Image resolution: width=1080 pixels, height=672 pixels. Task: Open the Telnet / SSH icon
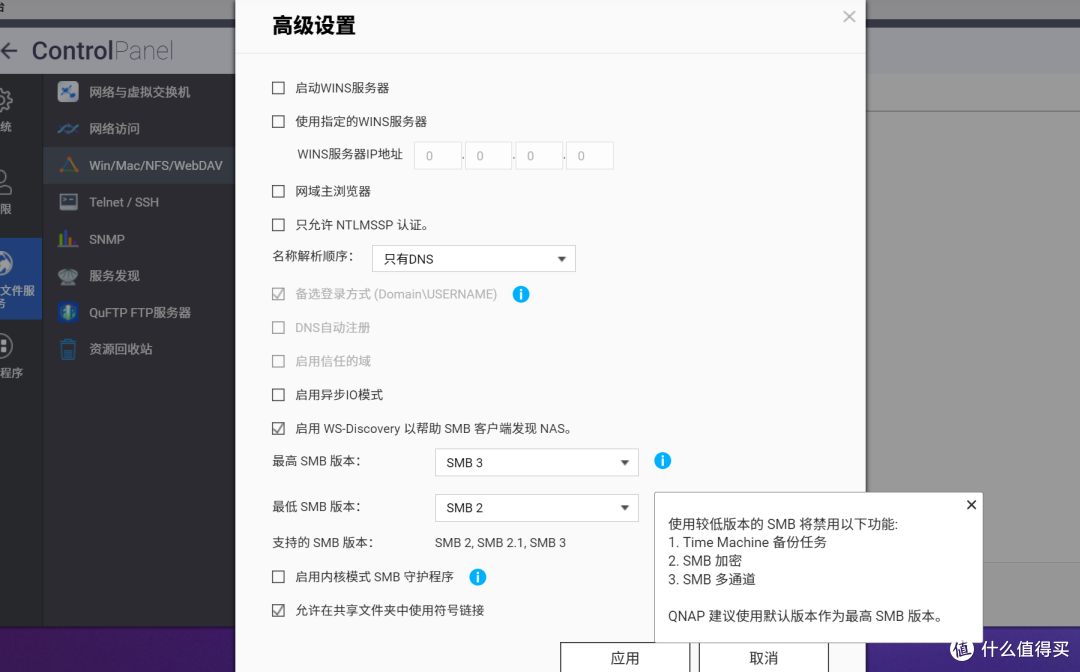(68, 202)
